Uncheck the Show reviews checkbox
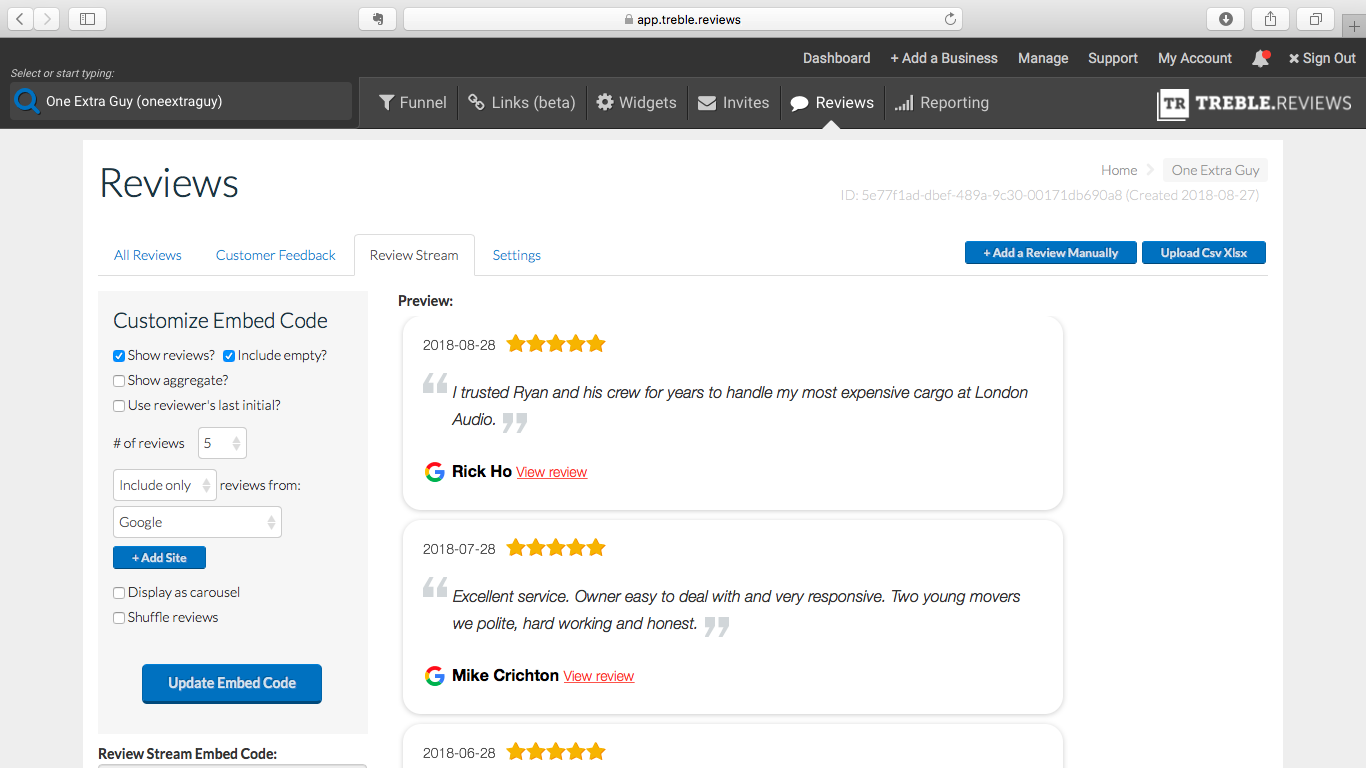Viewport: 1366px width, 768px height. [x=119, y=356]
